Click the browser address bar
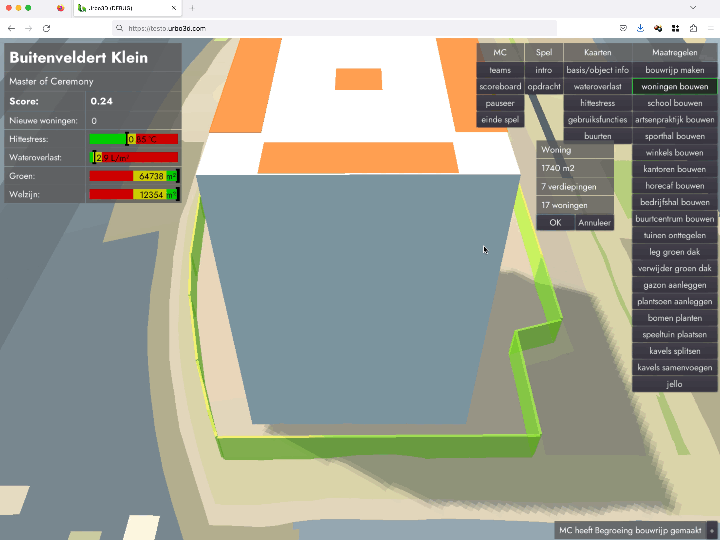The image size is (720, 540). [330, 28]
